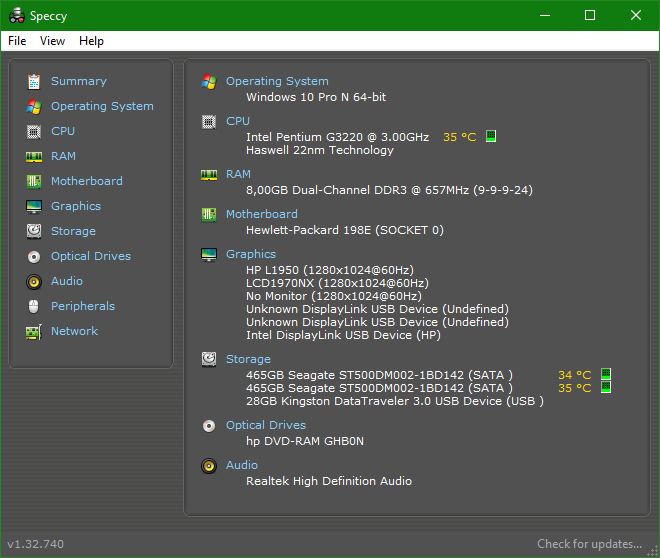Click the Optical Drives disc icon in sidebar
Viewport: 660px width, 558px height.
(34, 257)
